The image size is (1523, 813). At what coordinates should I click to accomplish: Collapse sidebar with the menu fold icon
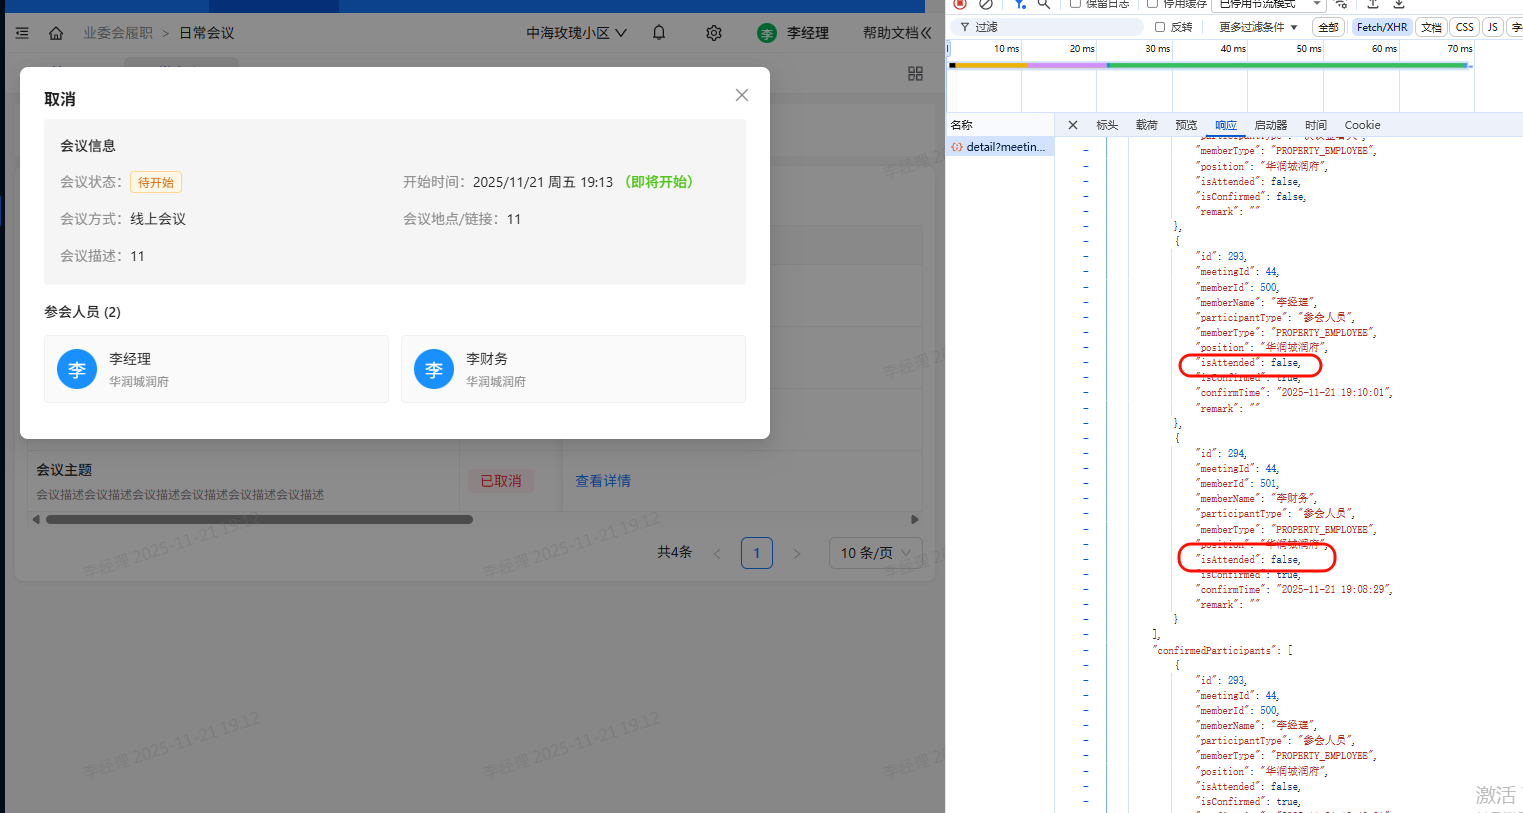pos(22,33)
